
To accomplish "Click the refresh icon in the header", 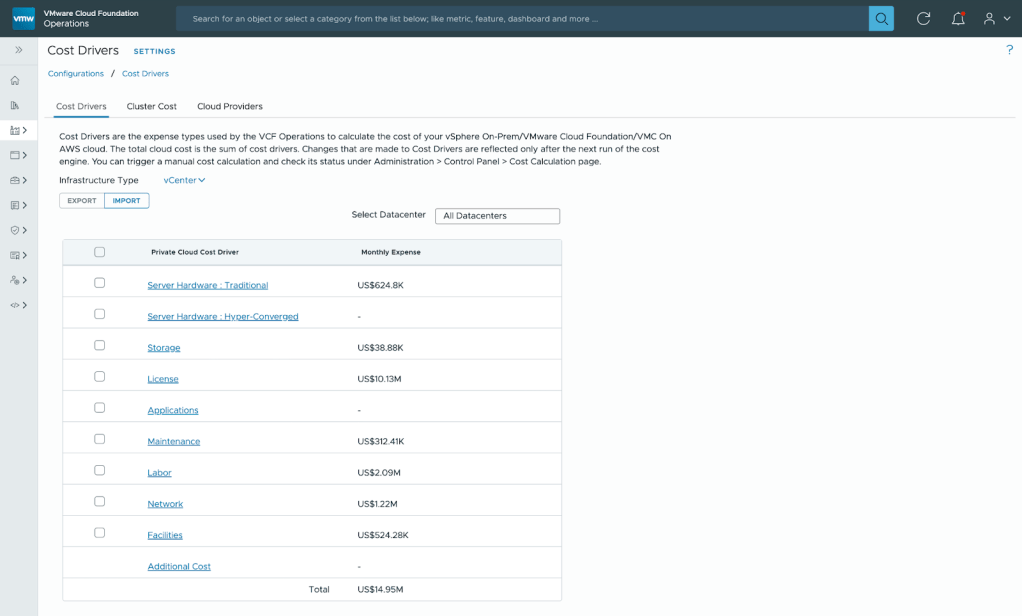I will tap(924, 18).
